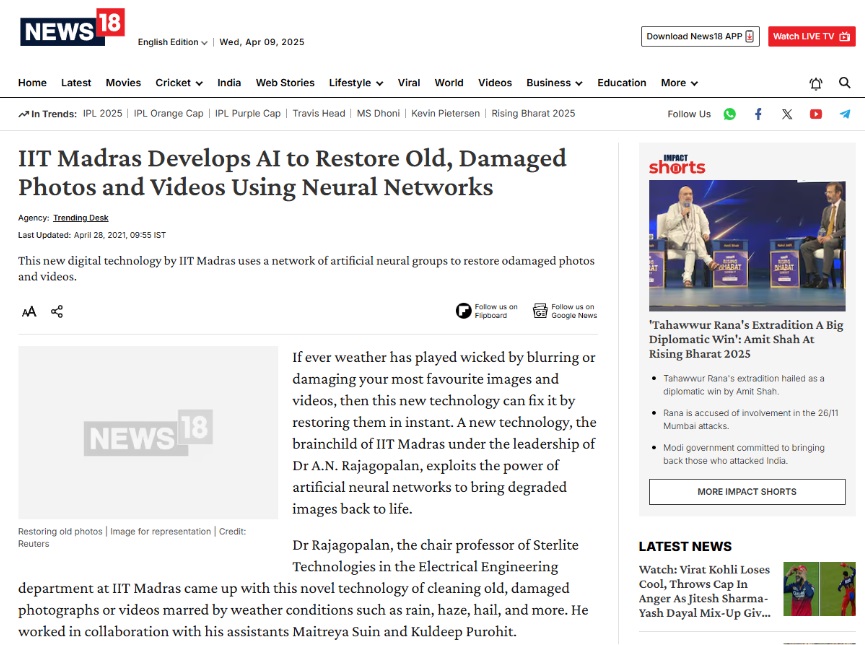Viewport: 865px width, 645px height.
Task: Open the IPL Purple Cap trending link
Action: [248, 114]
